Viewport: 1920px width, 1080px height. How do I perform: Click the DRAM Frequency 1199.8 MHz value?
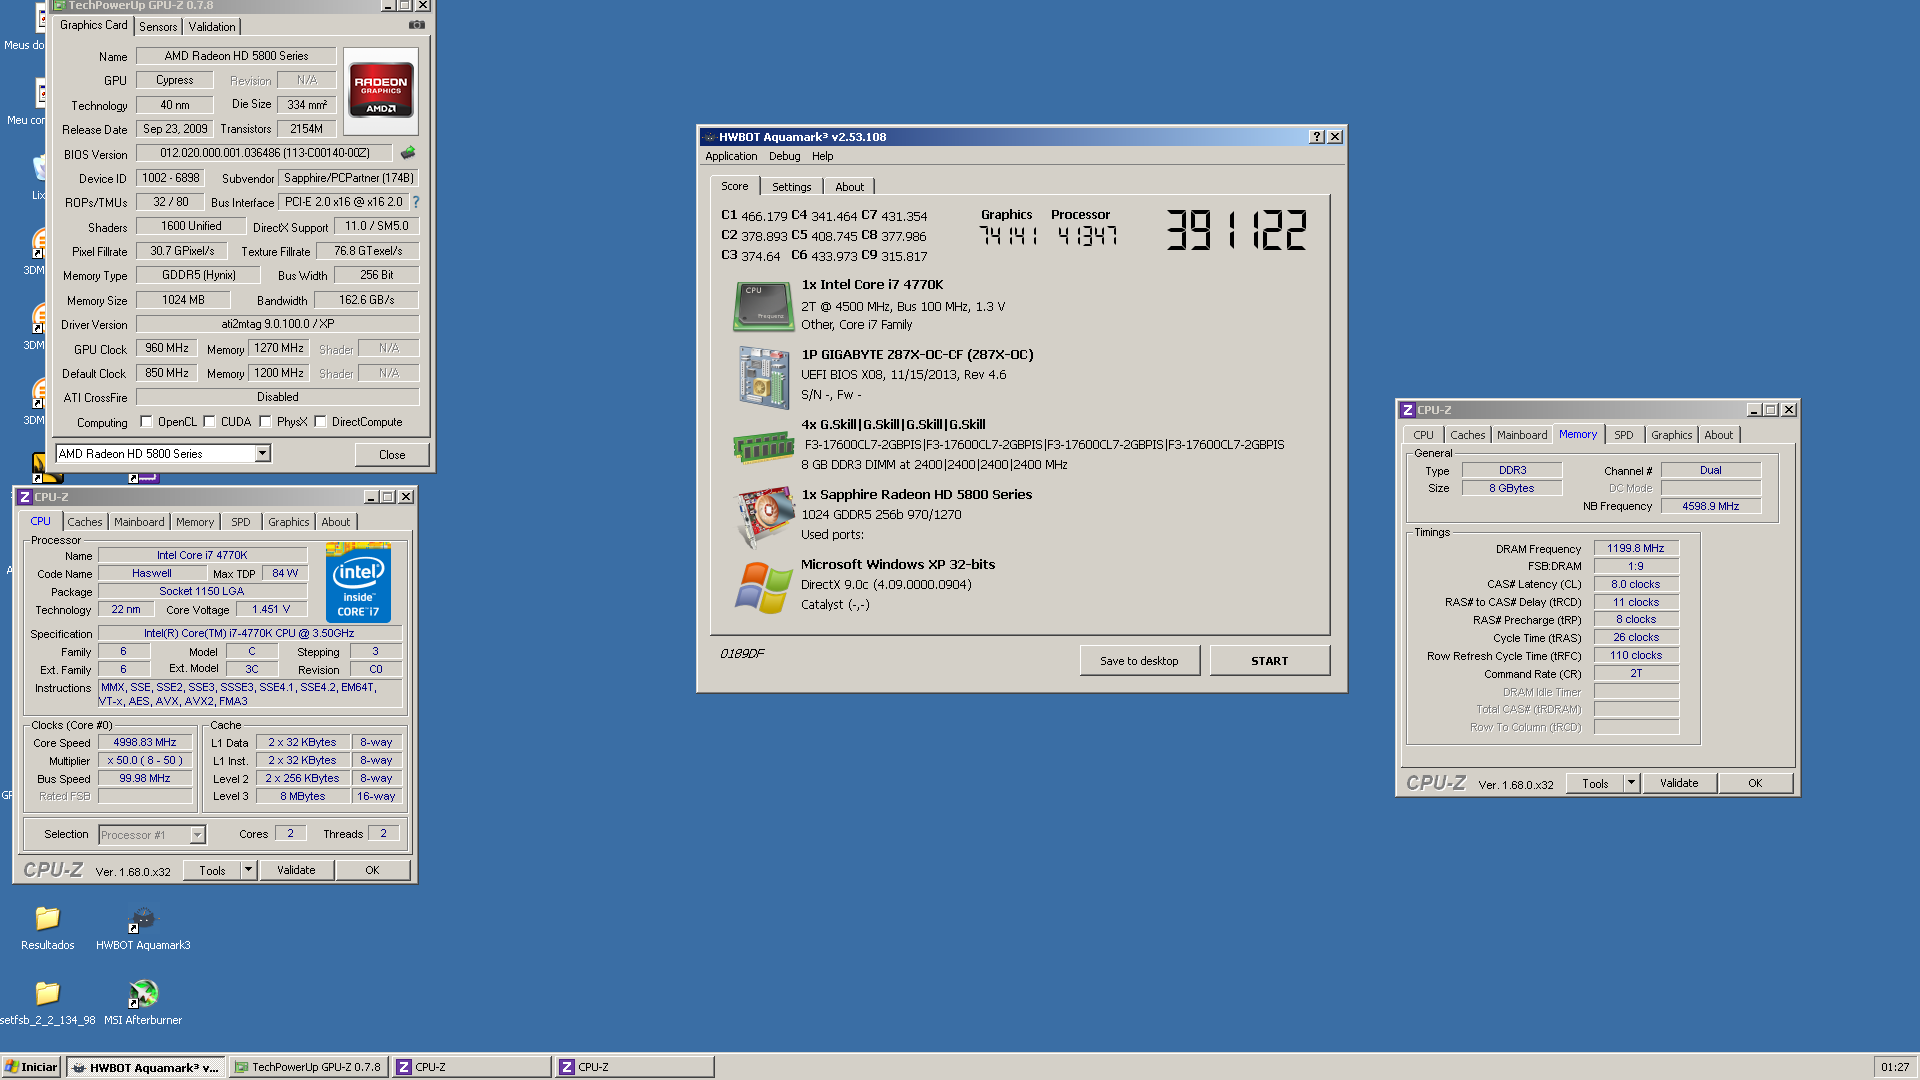tap(1636, 549)
